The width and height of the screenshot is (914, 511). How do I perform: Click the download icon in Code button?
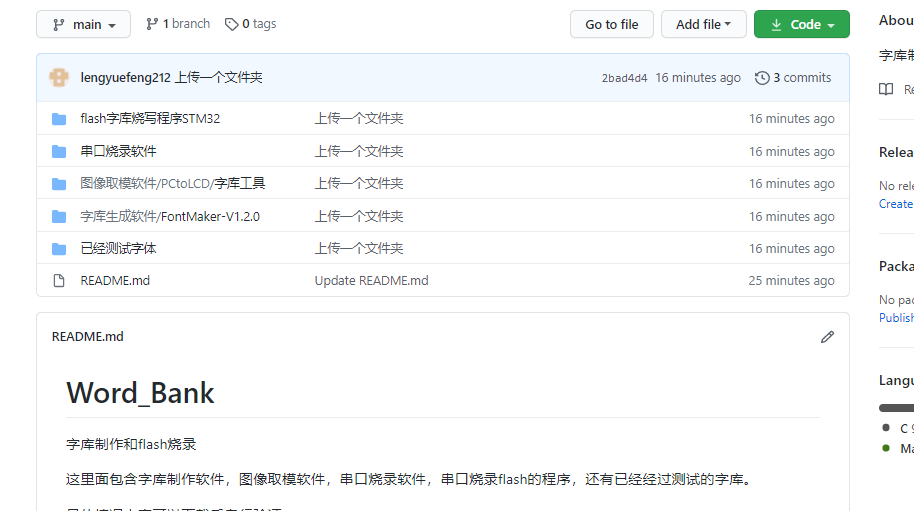(776, 24)
